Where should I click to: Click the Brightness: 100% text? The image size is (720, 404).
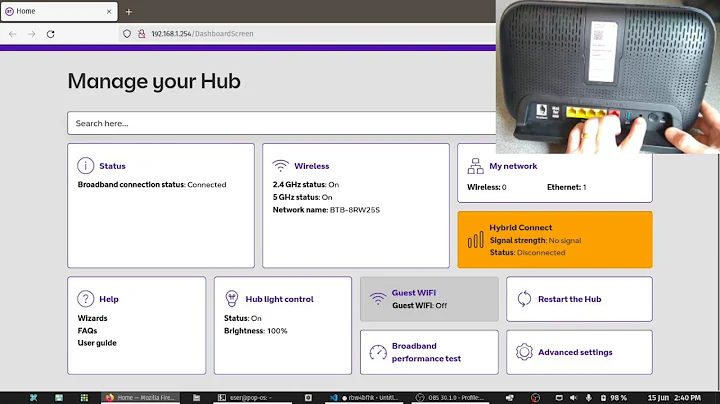click(256, 331)
